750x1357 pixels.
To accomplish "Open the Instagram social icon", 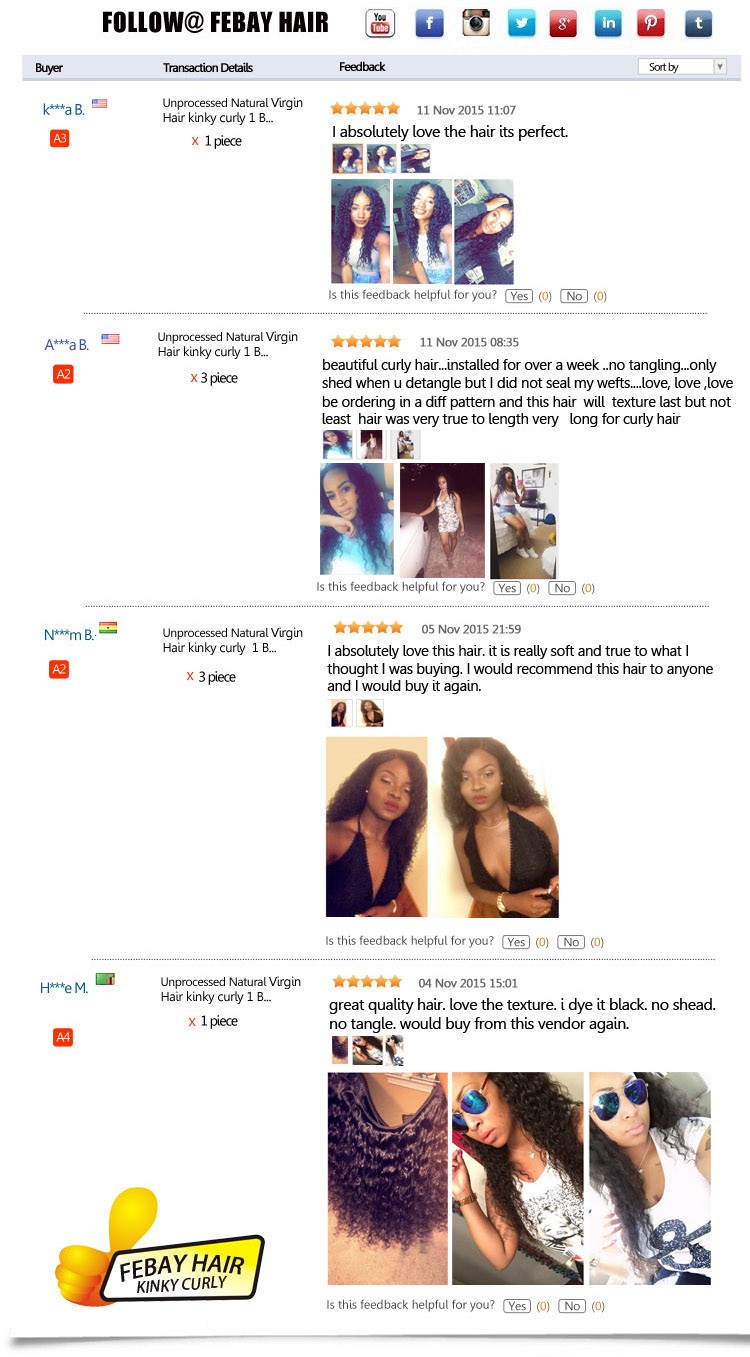I will tap(476, 23).
